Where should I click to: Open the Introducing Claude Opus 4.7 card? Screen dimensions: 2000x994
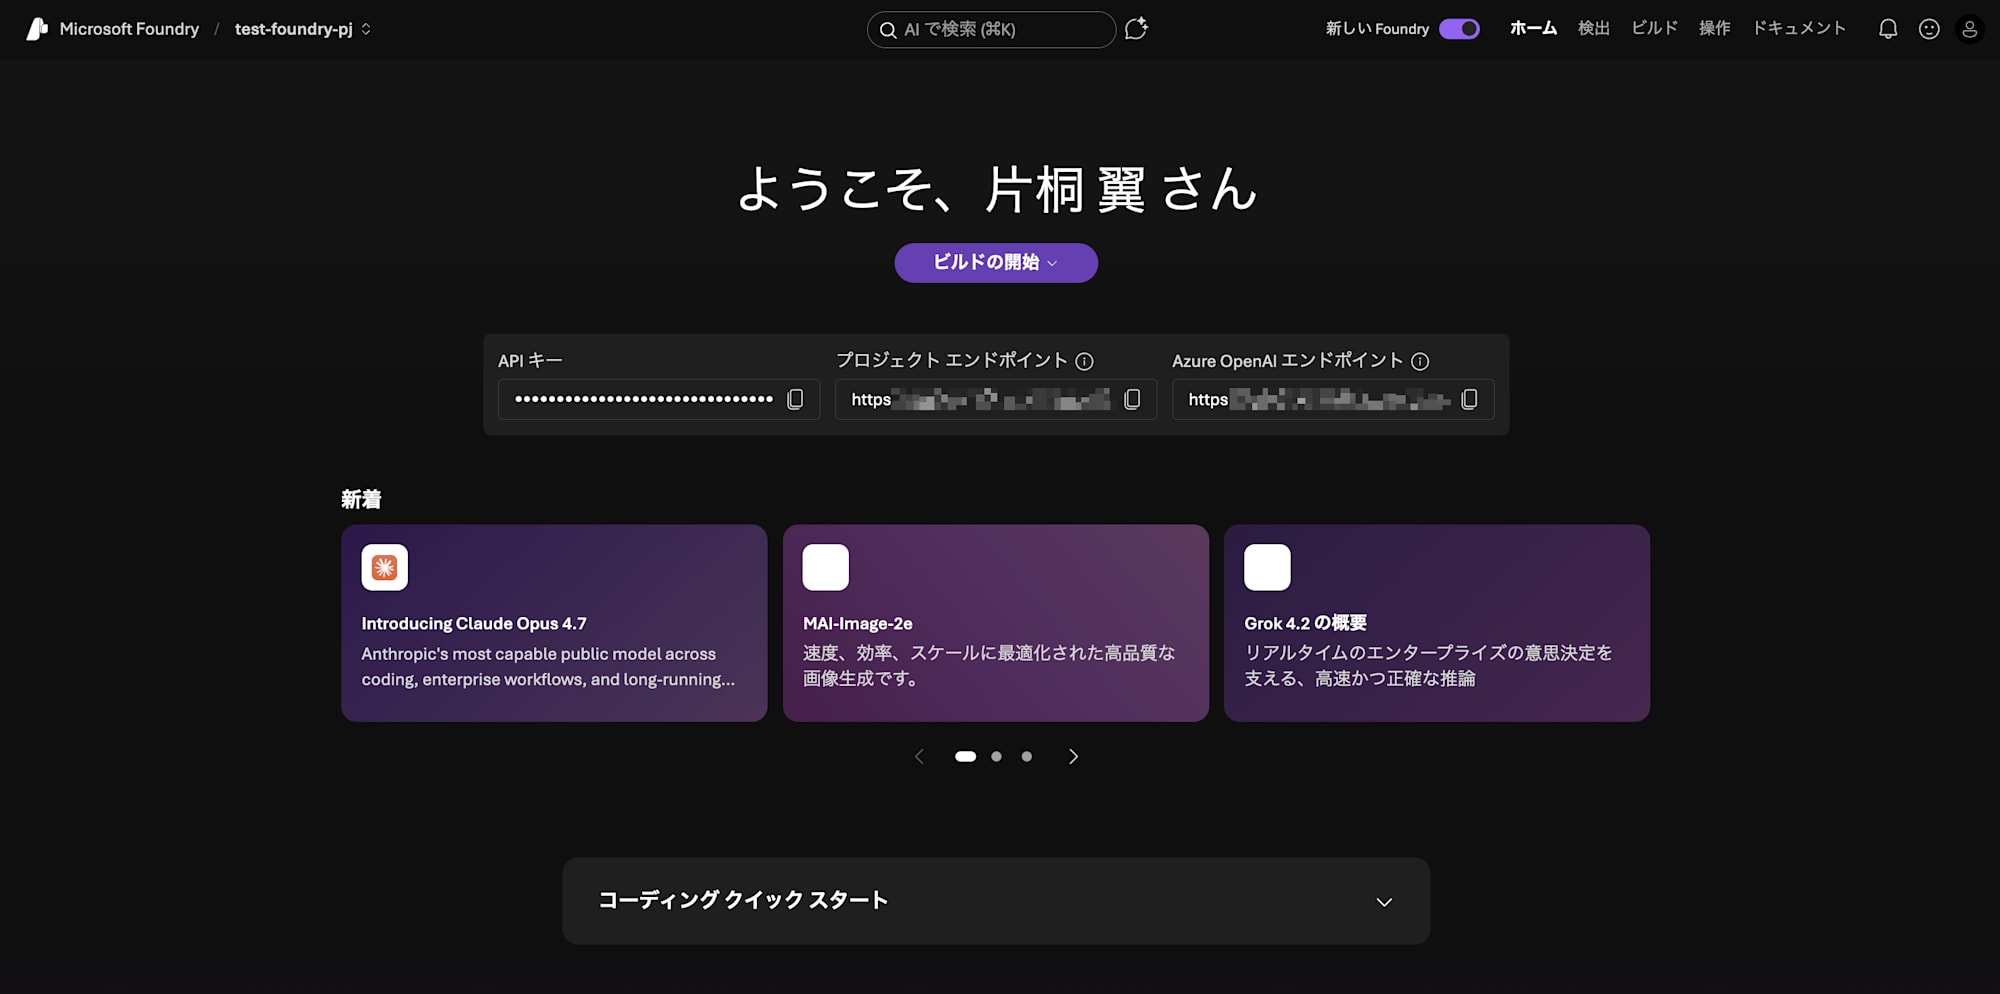(554, 623)
